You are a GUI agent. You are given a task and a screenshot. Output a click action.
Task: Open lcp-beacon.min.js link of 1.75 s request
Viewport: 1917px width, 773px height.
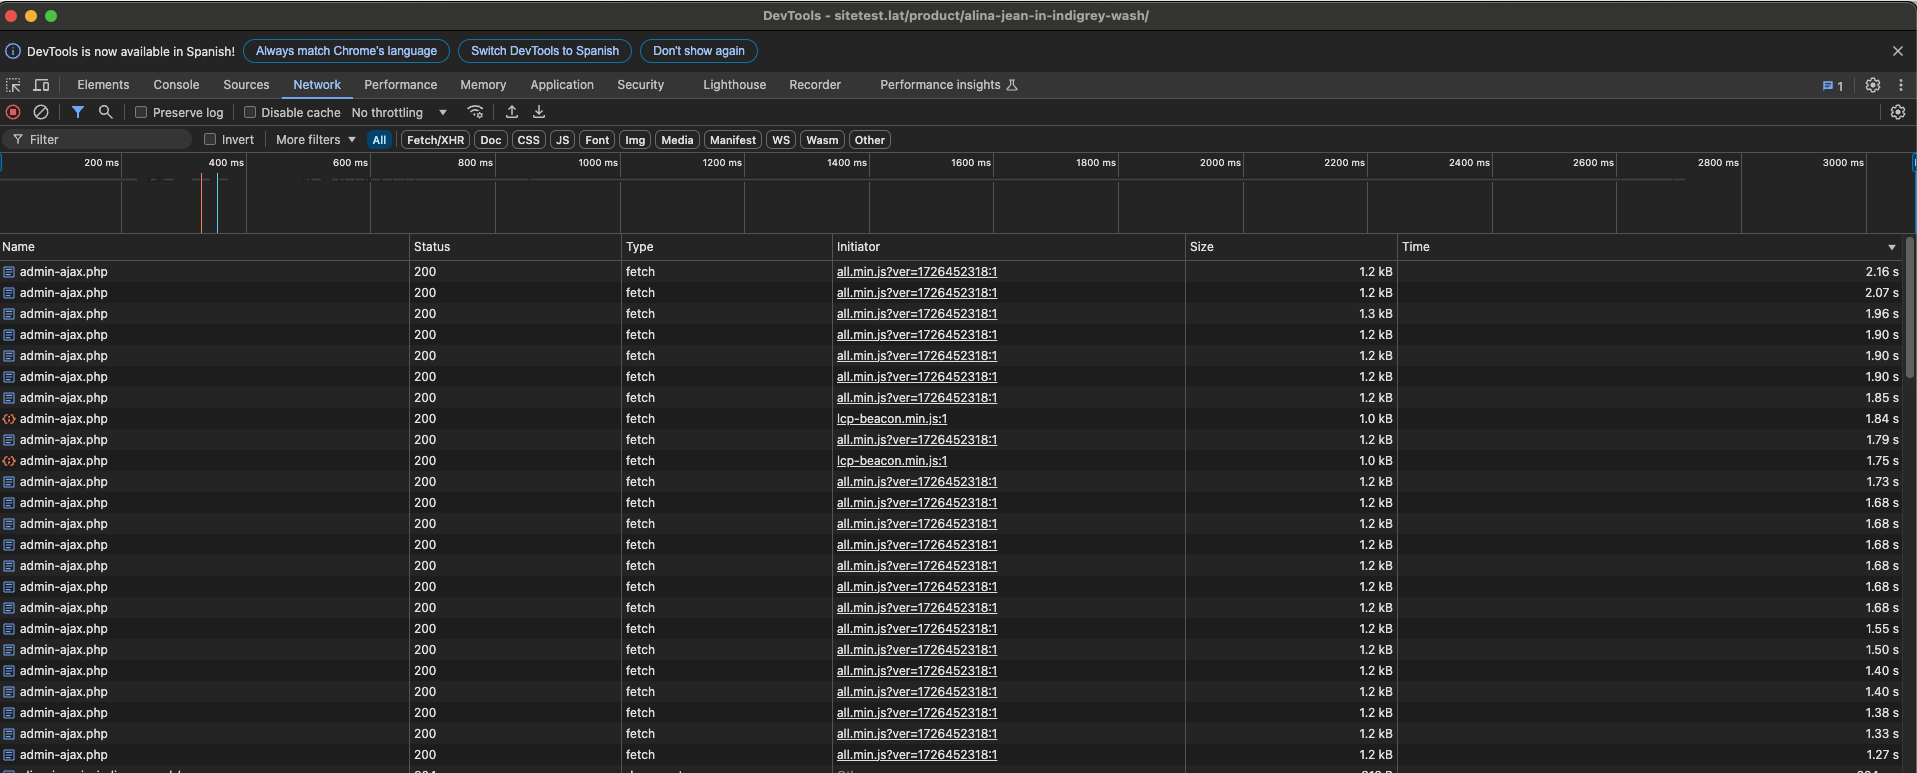(892, 461)
